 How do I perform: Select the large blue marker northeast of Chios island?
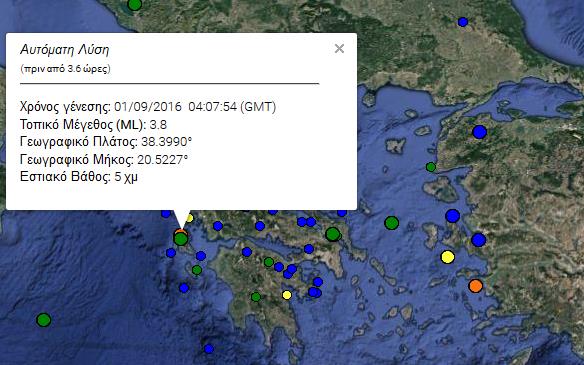[453, 216]
